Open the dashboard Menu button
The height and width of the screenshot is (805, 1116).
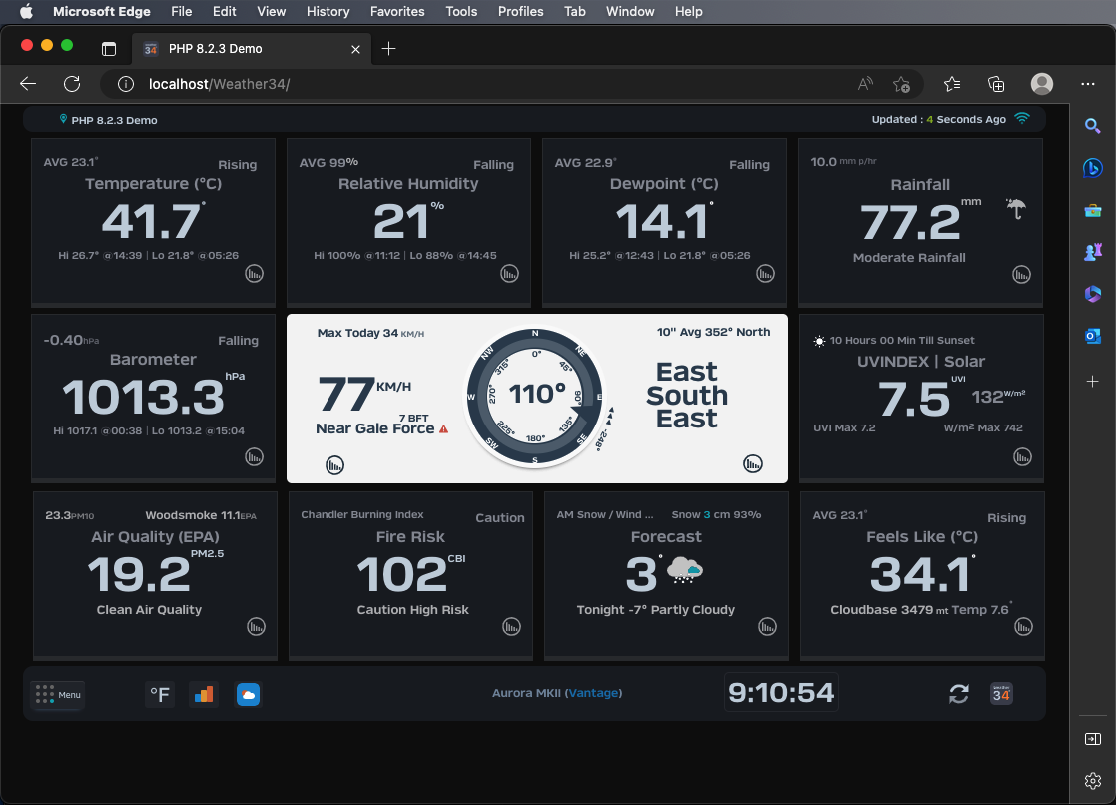(x=58, y=695)
